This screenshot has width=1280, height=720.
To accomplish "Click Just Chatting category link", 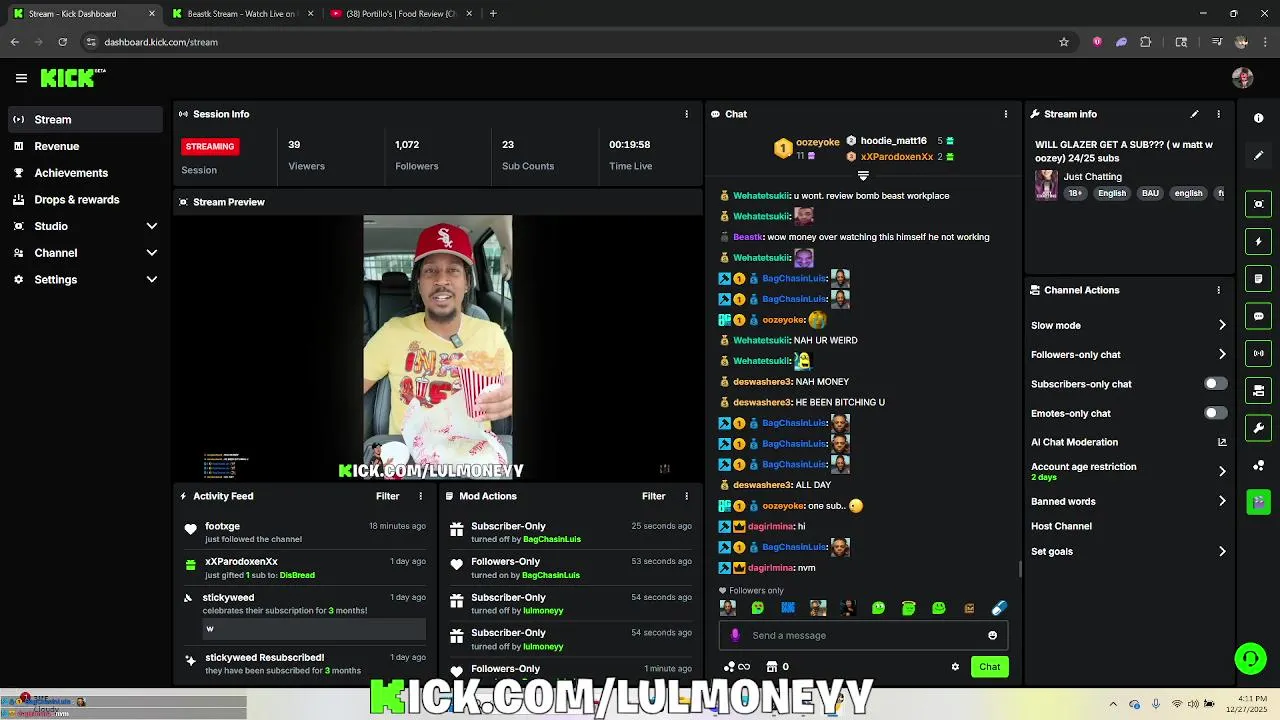I will point(1092,177).
